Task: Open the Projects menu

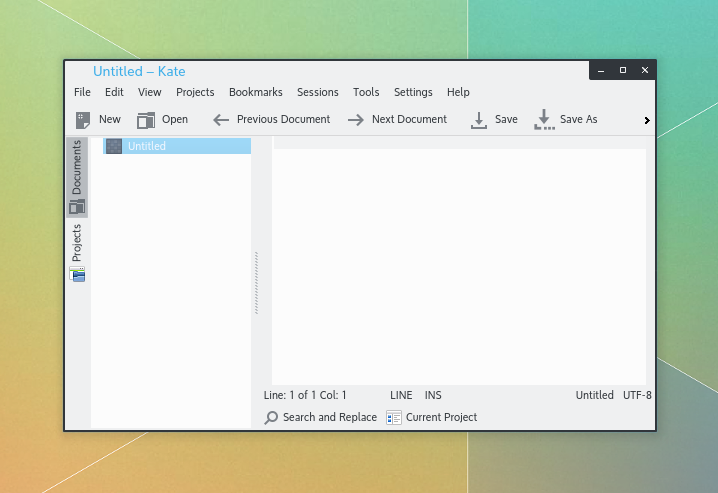Action: pyautogui.click(x=195, y=92)
